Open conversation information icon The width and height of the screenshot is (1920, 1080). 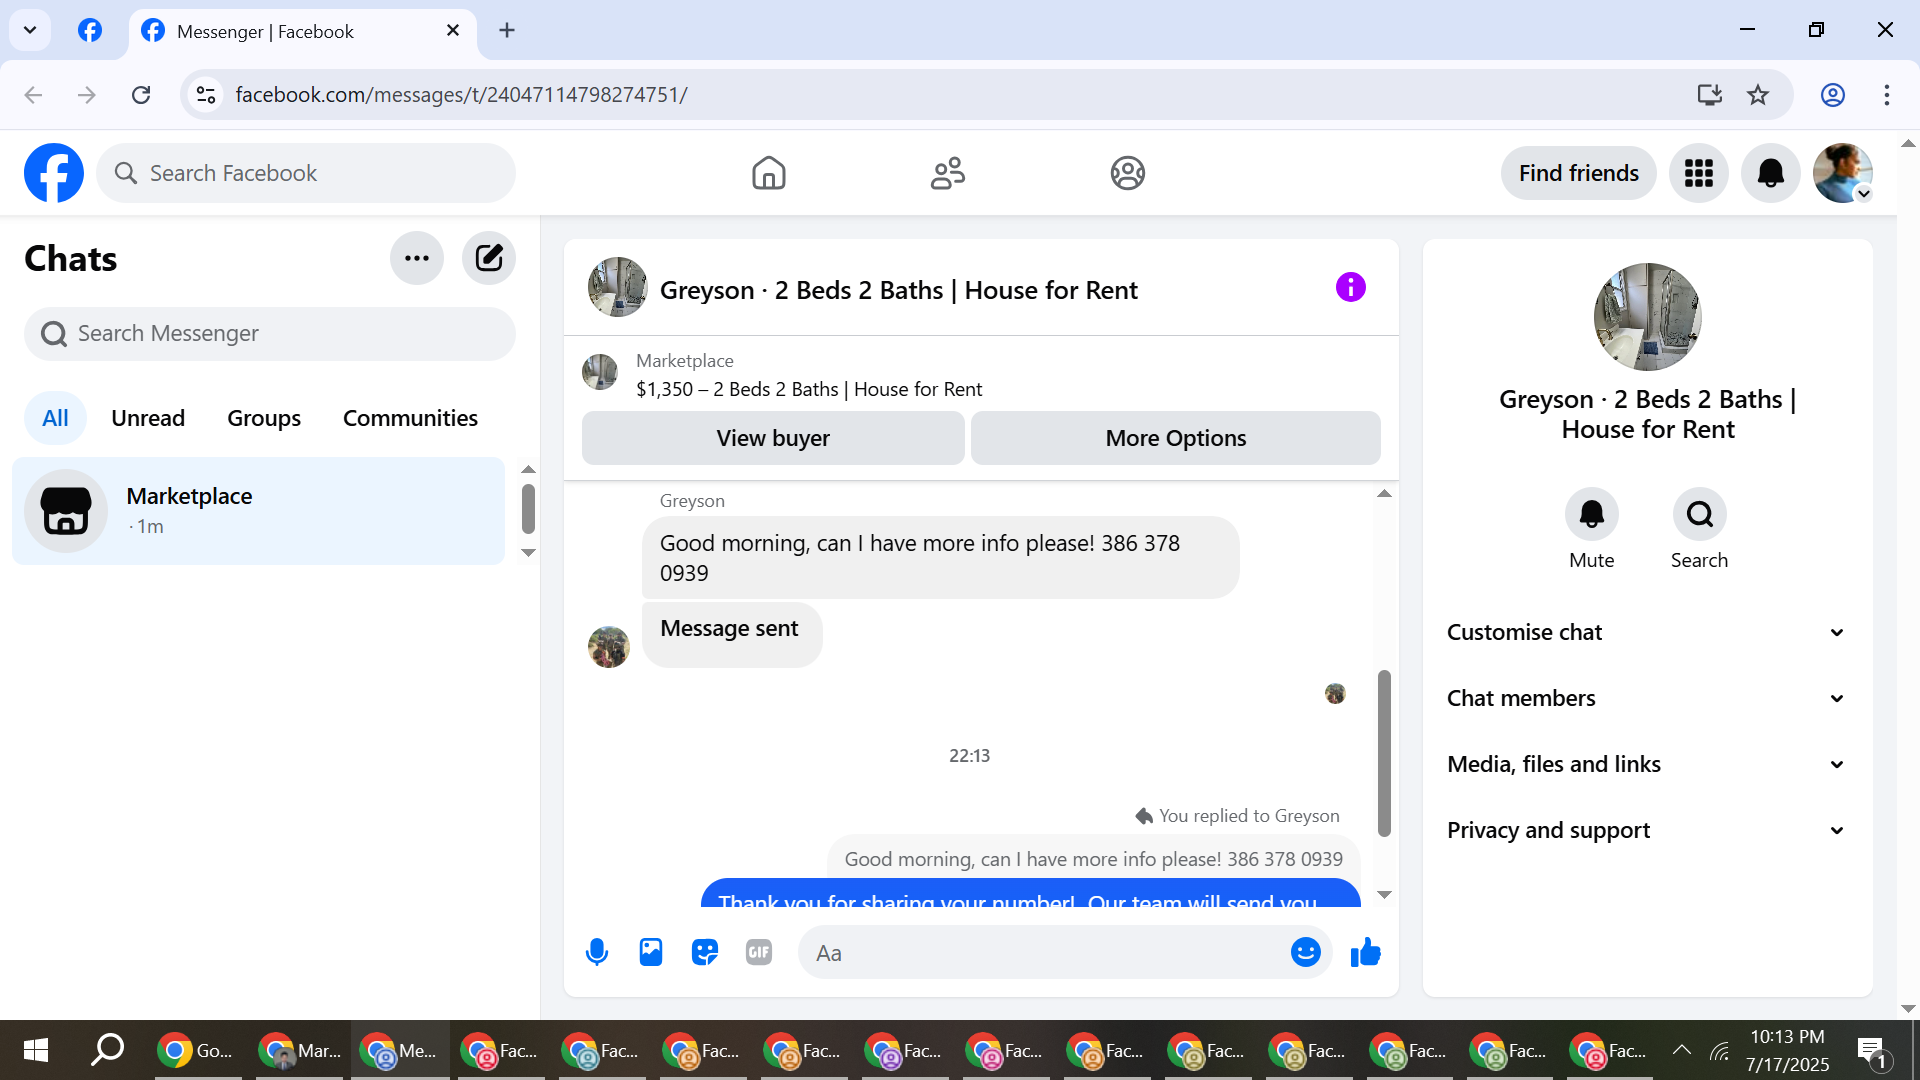pos(1351,288)
